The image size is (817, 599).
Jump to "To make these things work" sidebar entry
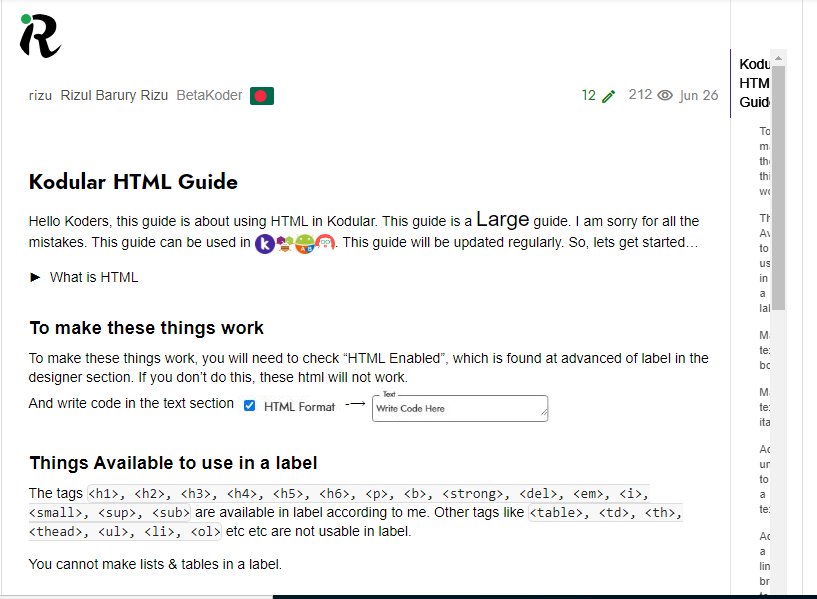click(x=764, y=161)
